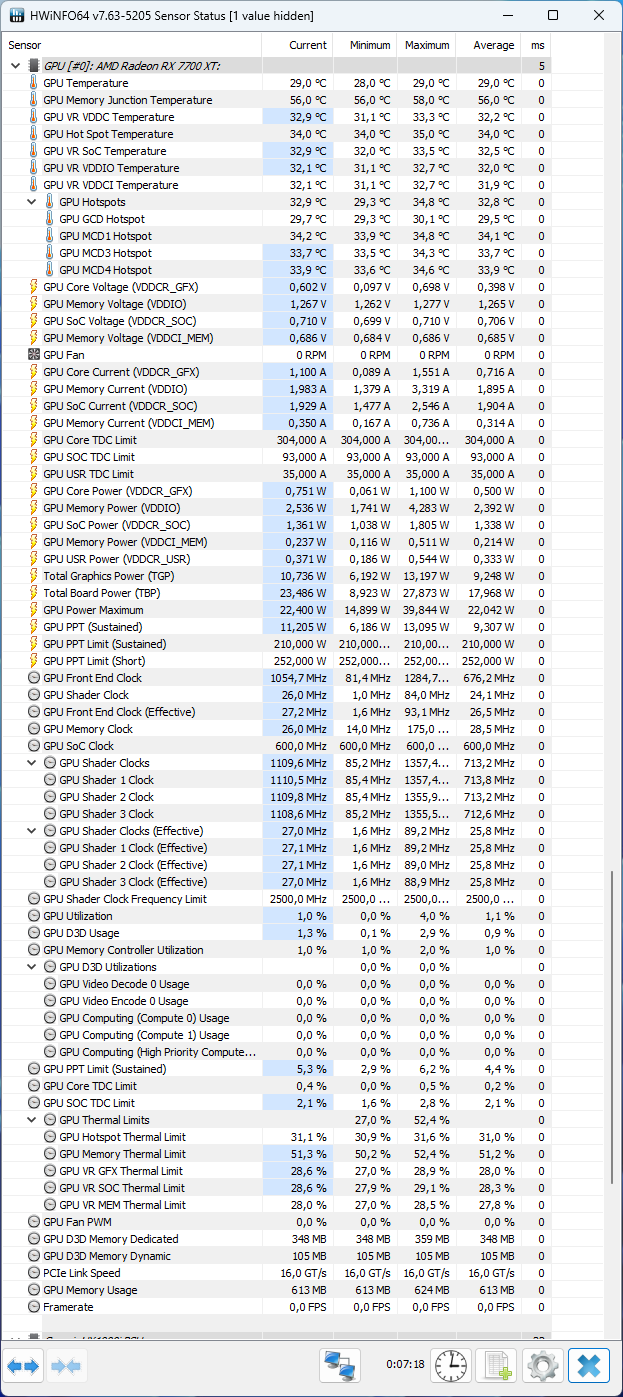Click the ms column header
This screenshot has height=1397, width=623.
tap(536, 45)
